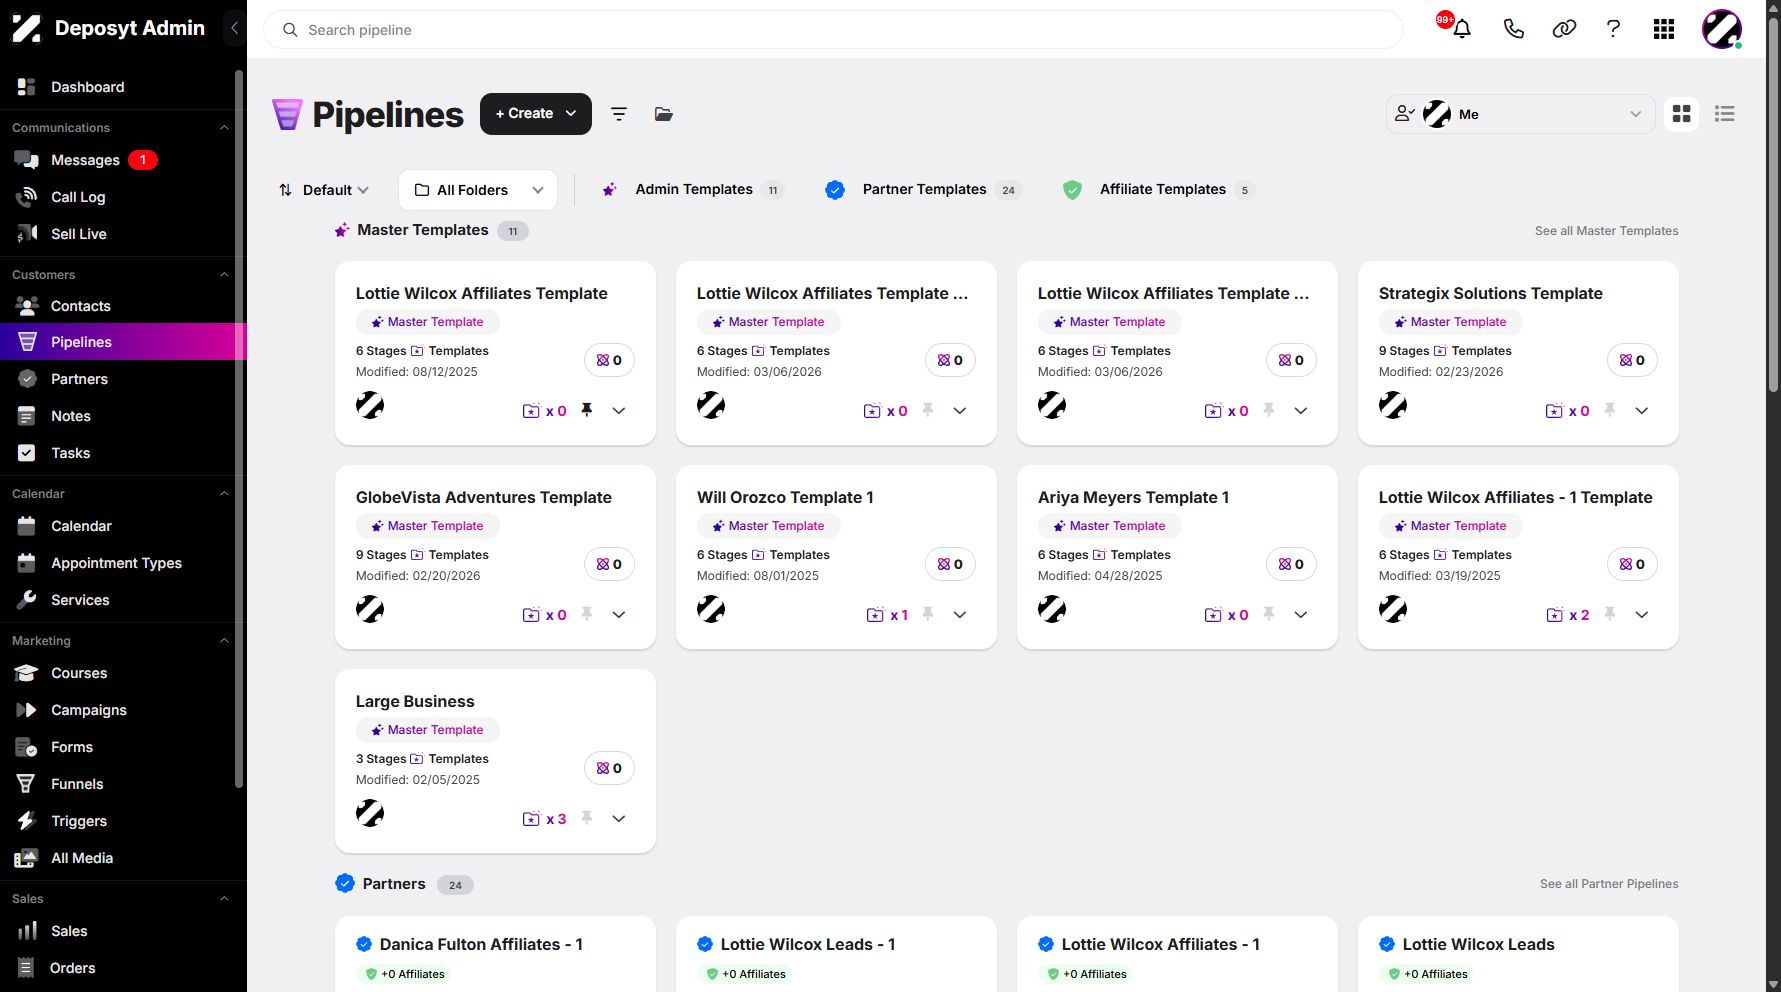
Task: Pin the Lottie Wilcox Affiliates Template card
Action: 587,410
